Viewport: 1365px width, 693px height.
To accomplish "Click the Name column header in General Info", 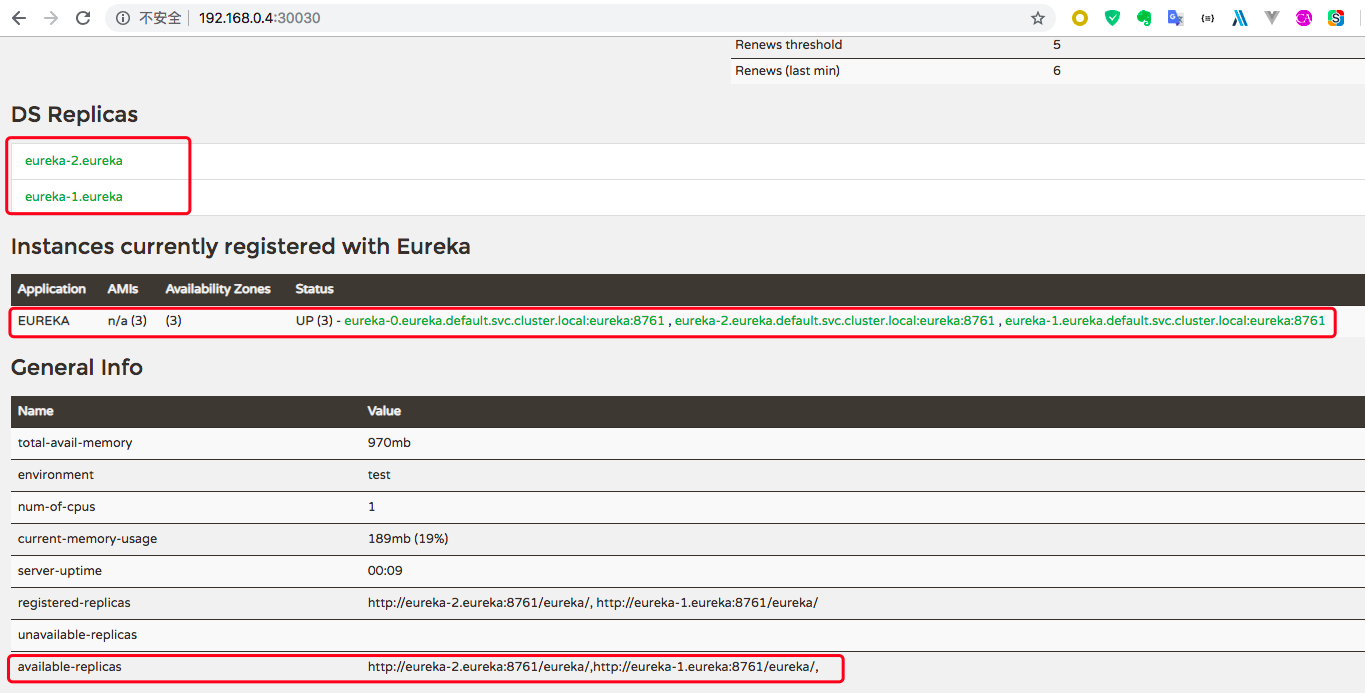I will click(x=36, y=411).
